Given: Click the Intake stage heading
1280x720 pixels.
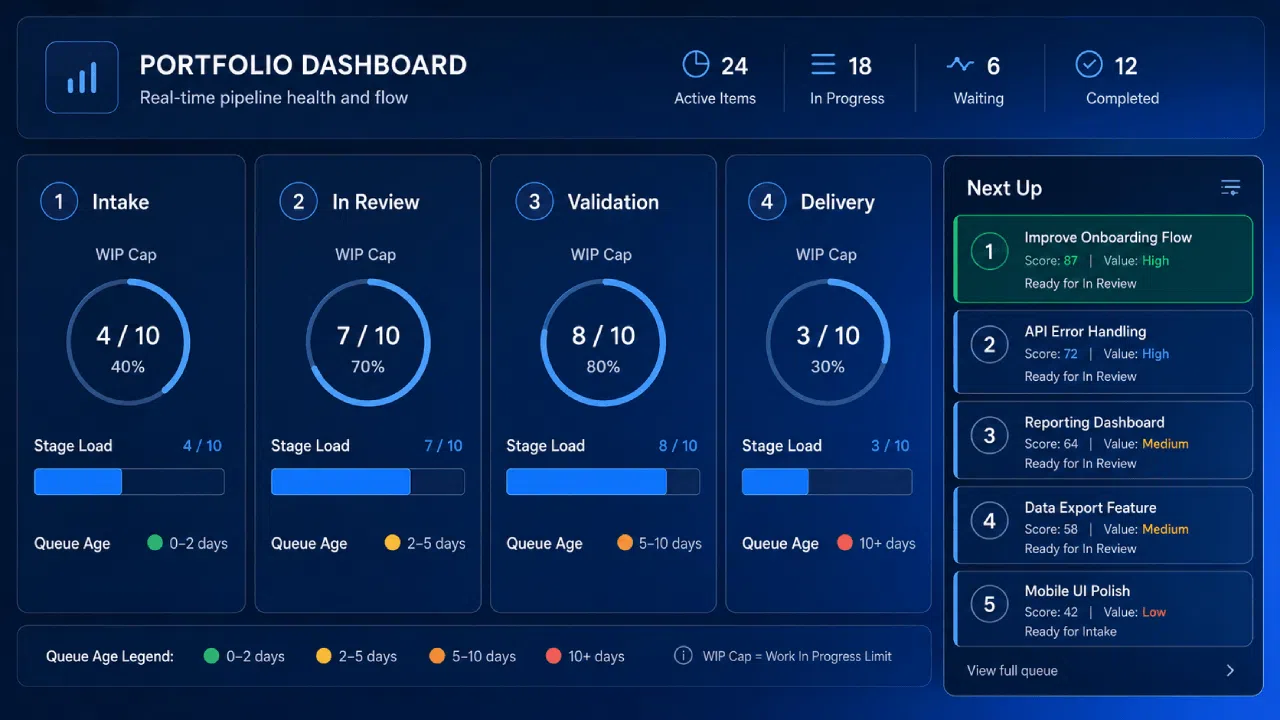Looking at the screenshot, I should point(120,202).
